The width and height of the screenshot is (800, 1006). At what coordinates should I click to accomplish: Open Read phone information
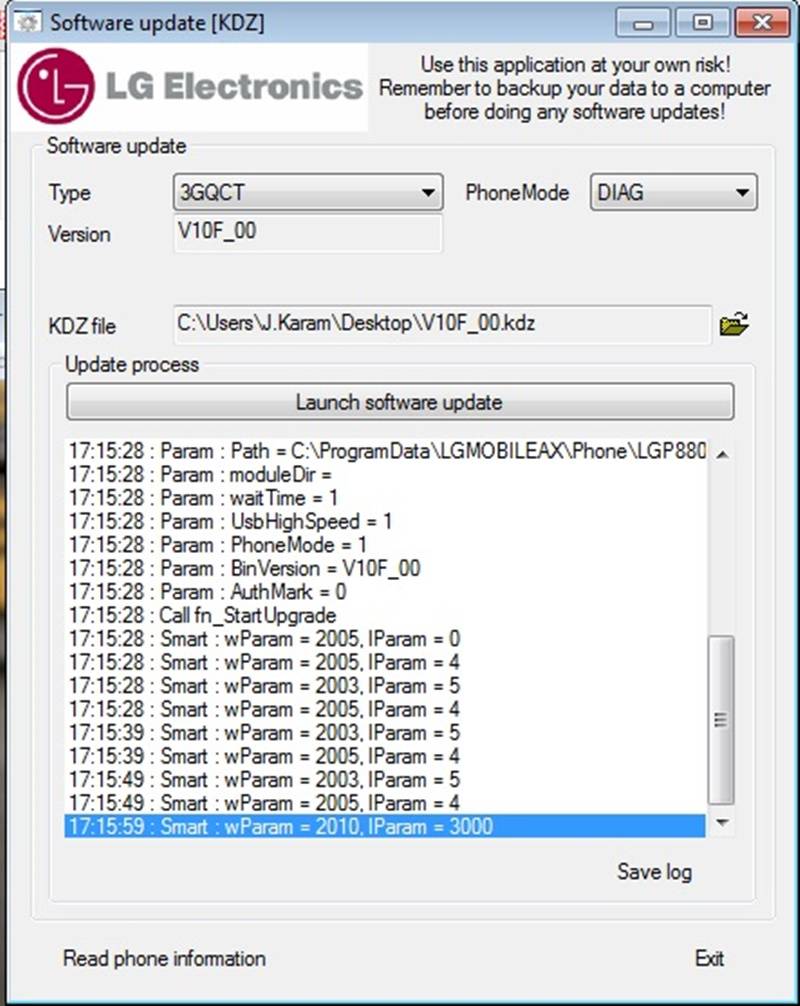click(x=164, y=959)
